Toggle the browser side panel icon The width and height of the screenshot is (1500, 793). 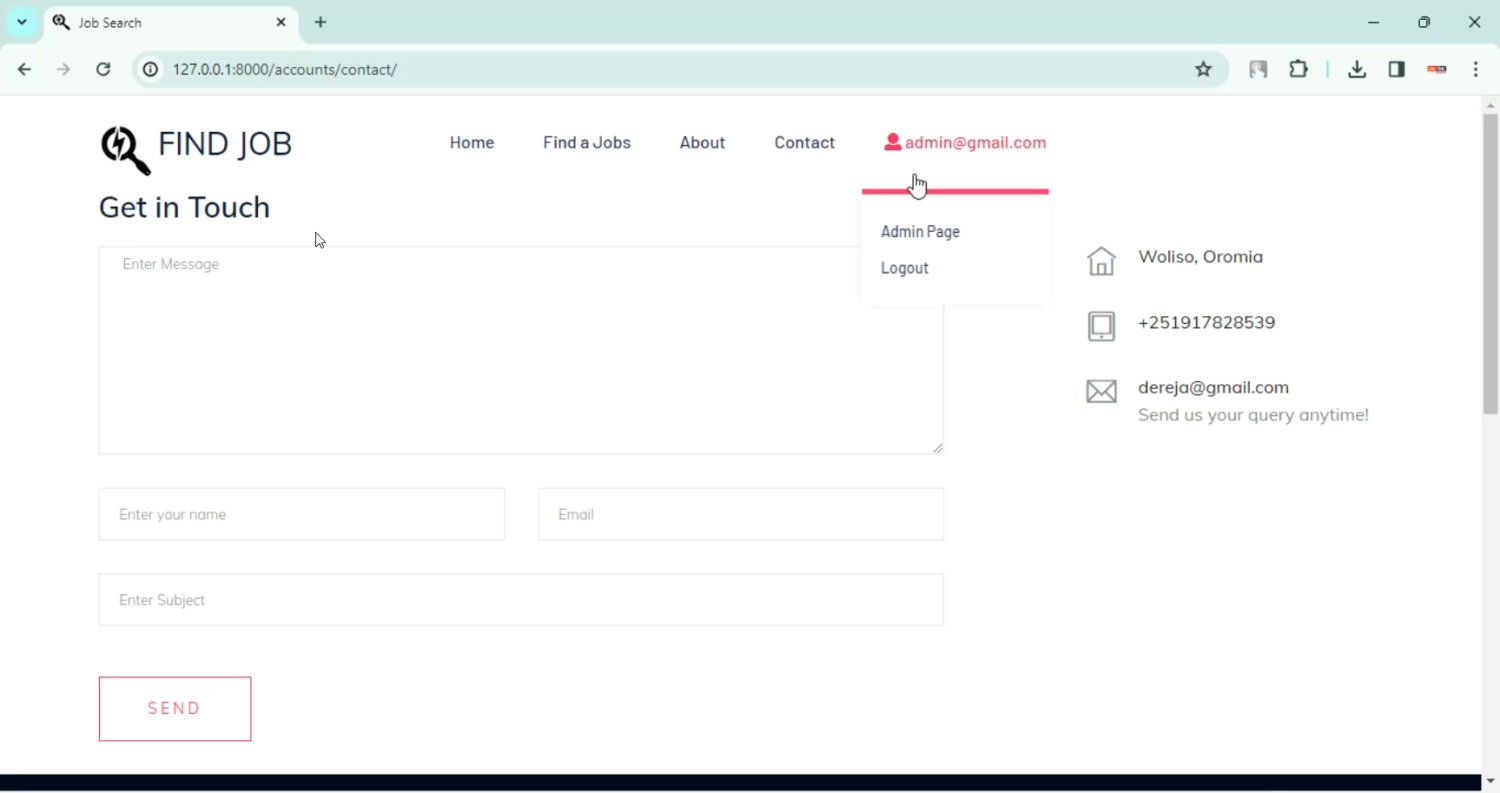[1396, 69]
